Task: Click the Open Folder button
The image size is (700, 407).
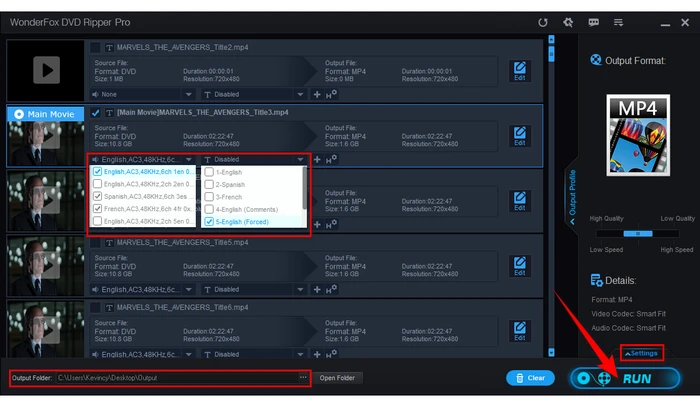Action: coord(337,378)
